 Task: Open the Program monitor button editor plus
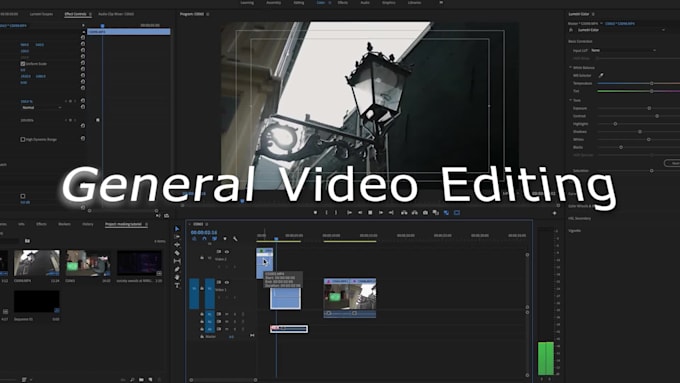(554, 213)
